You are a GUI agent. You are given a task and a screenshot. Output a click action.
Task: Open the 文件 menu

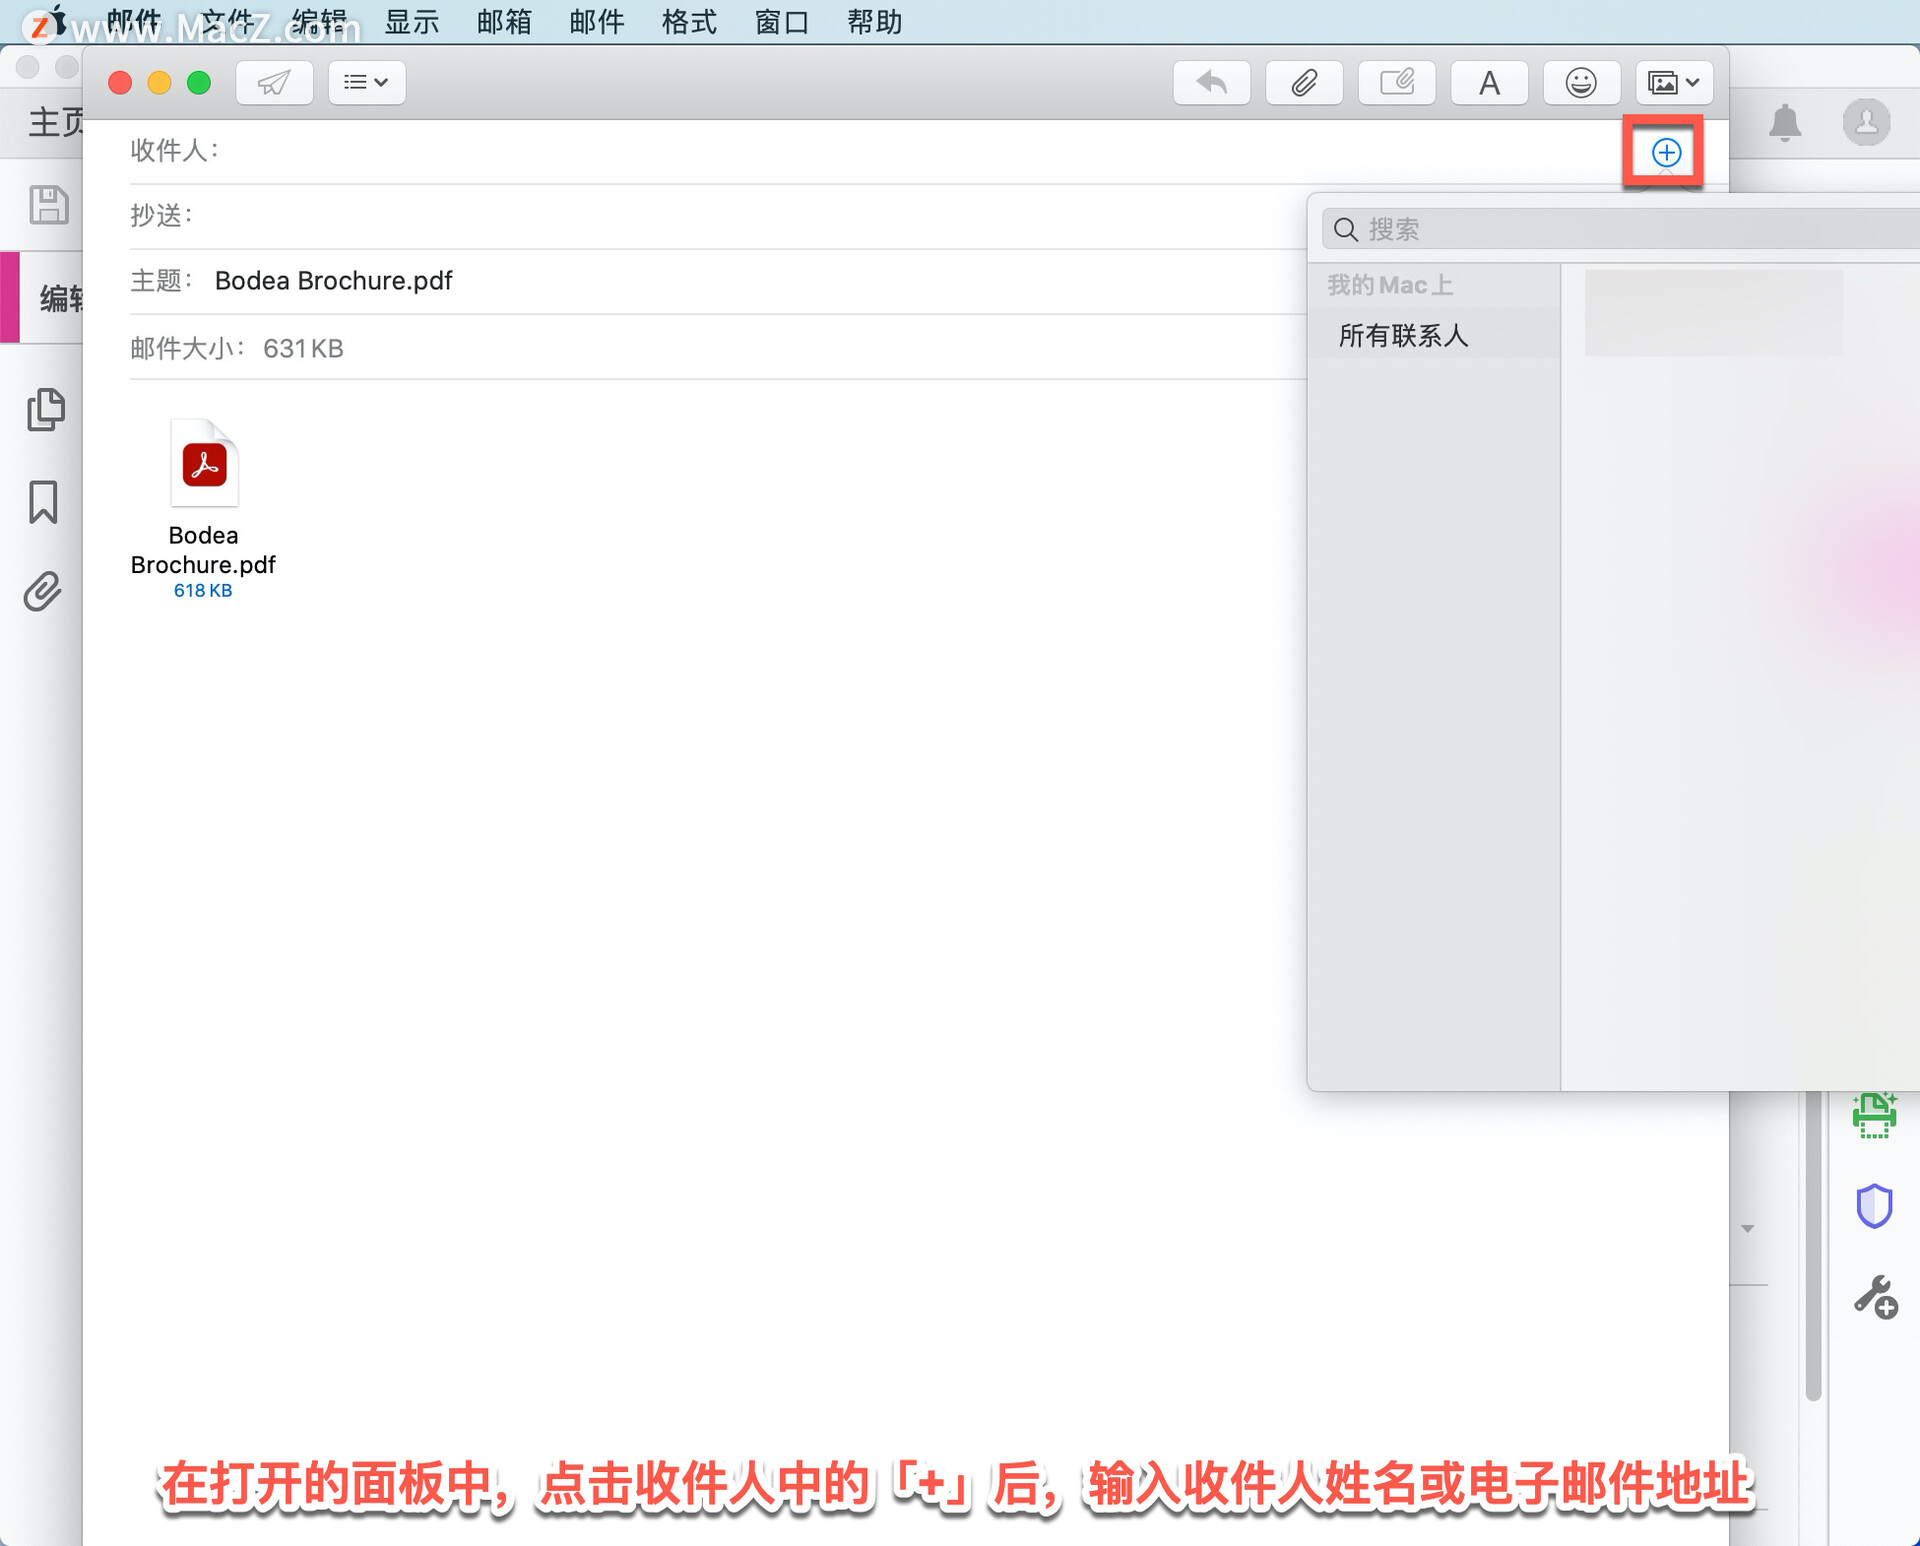227,22
